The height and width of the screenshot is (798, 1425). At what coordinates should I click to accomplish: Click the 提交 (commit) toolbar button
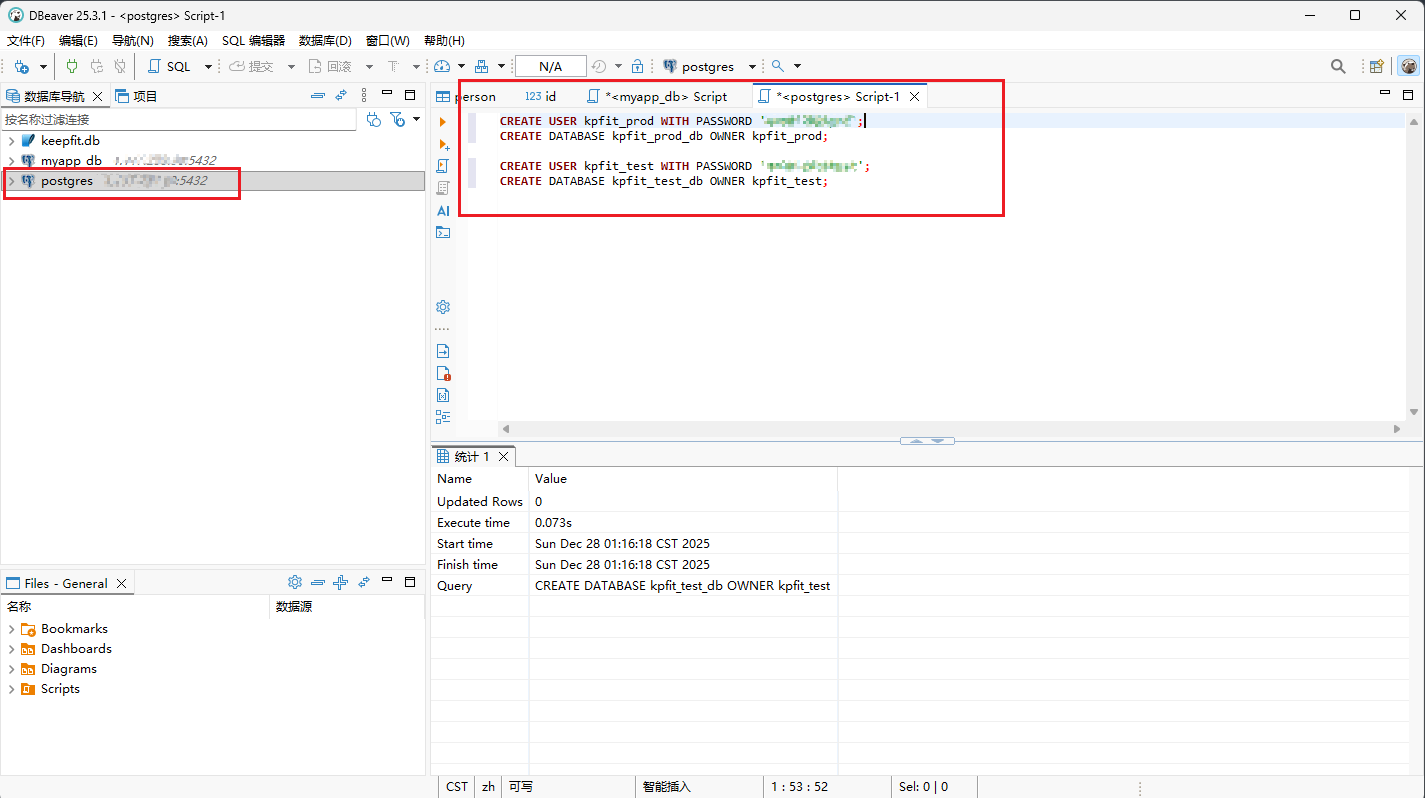tap(251, 66)
